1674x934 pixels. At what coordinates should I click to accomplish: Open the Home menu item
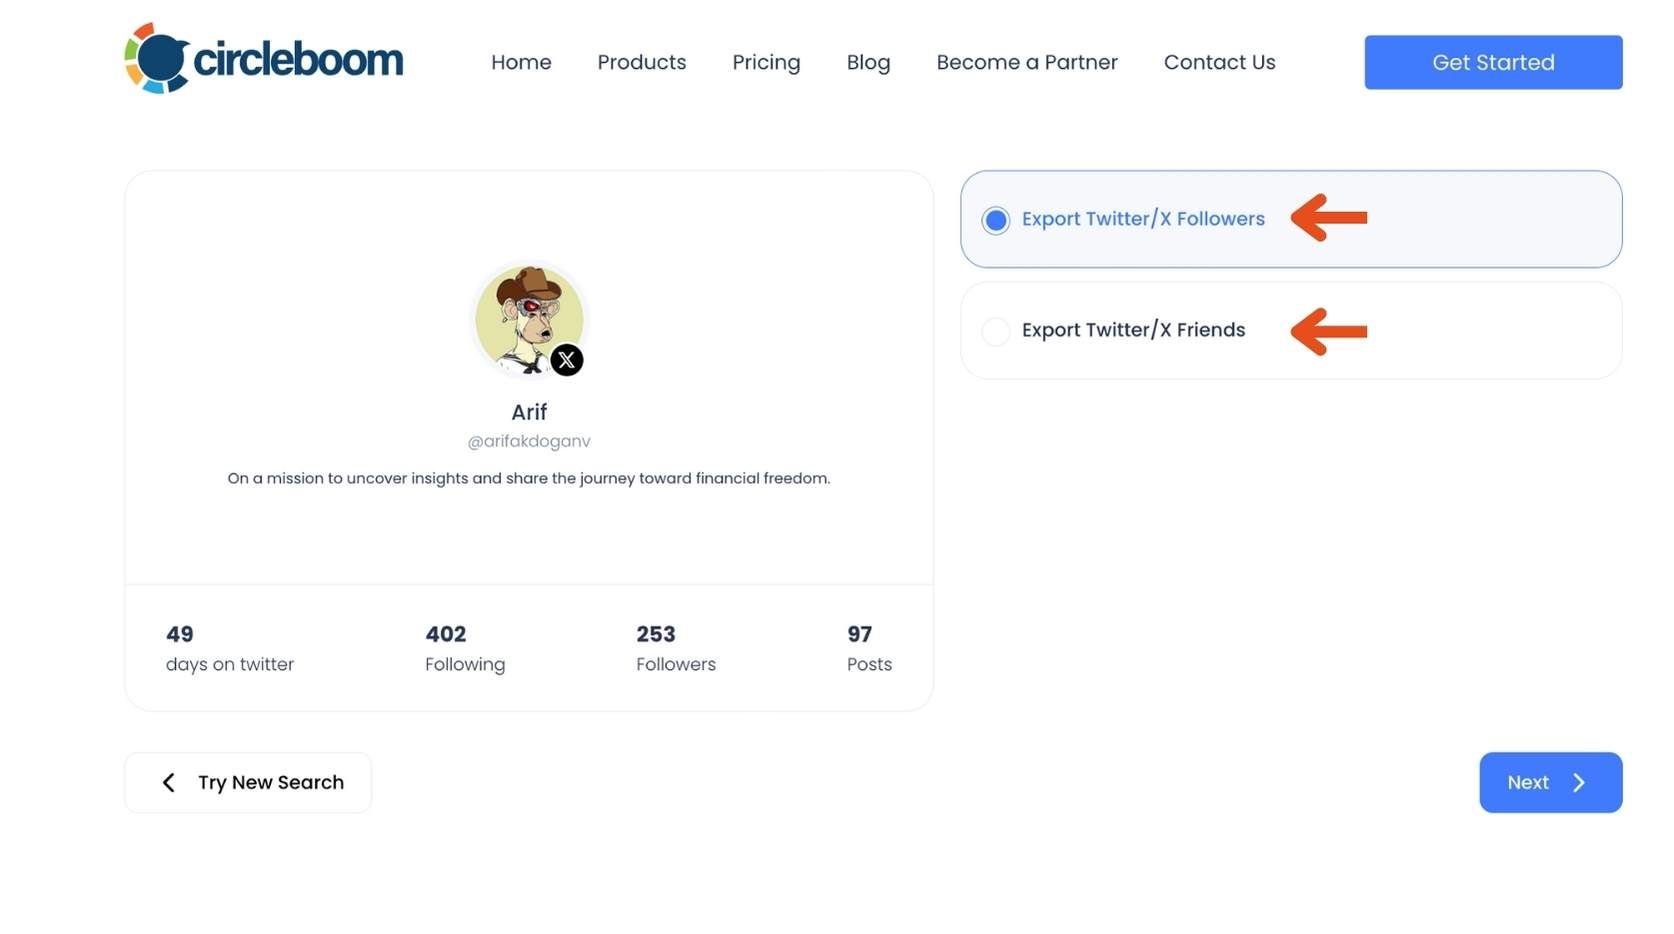pyautogui.click(x=521, y=62)
